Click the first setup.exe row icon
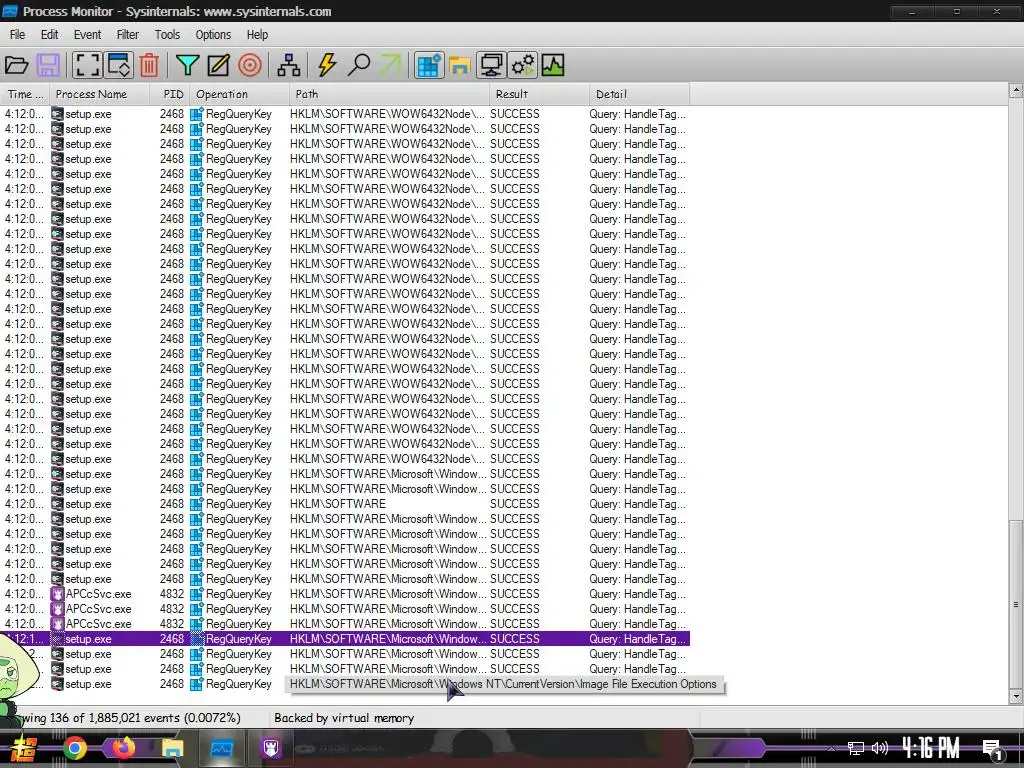The height and width of the screenshot is (768, 1024). (57, 114)
